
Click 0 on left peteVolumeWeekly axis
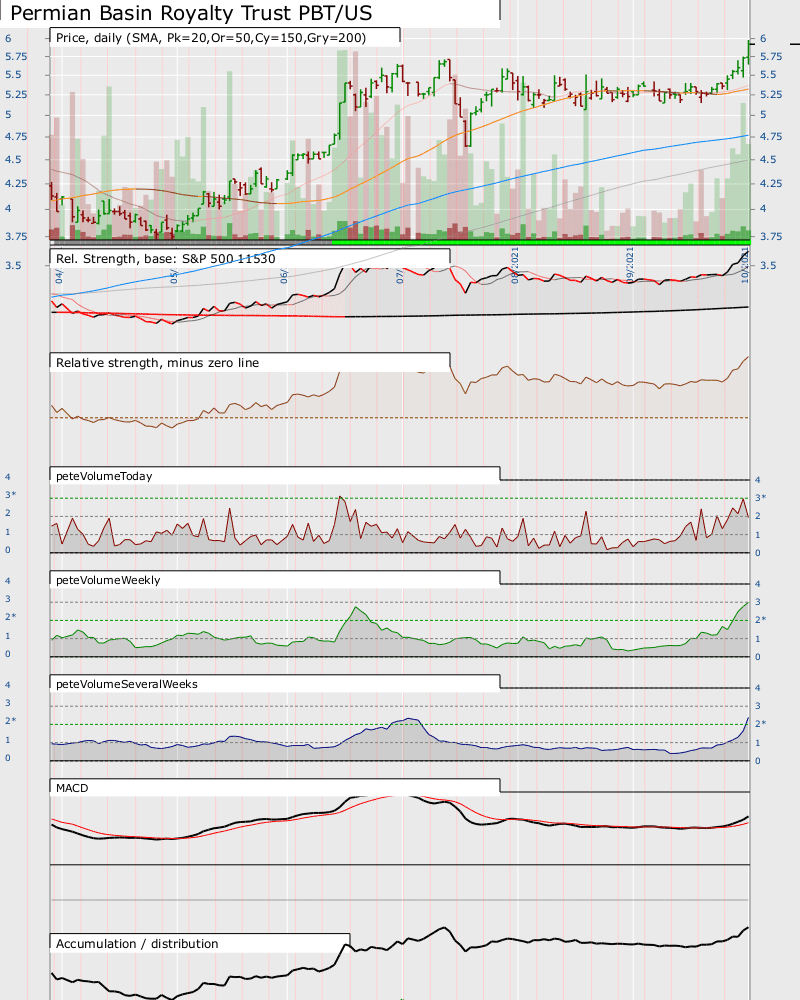[8, 654]
